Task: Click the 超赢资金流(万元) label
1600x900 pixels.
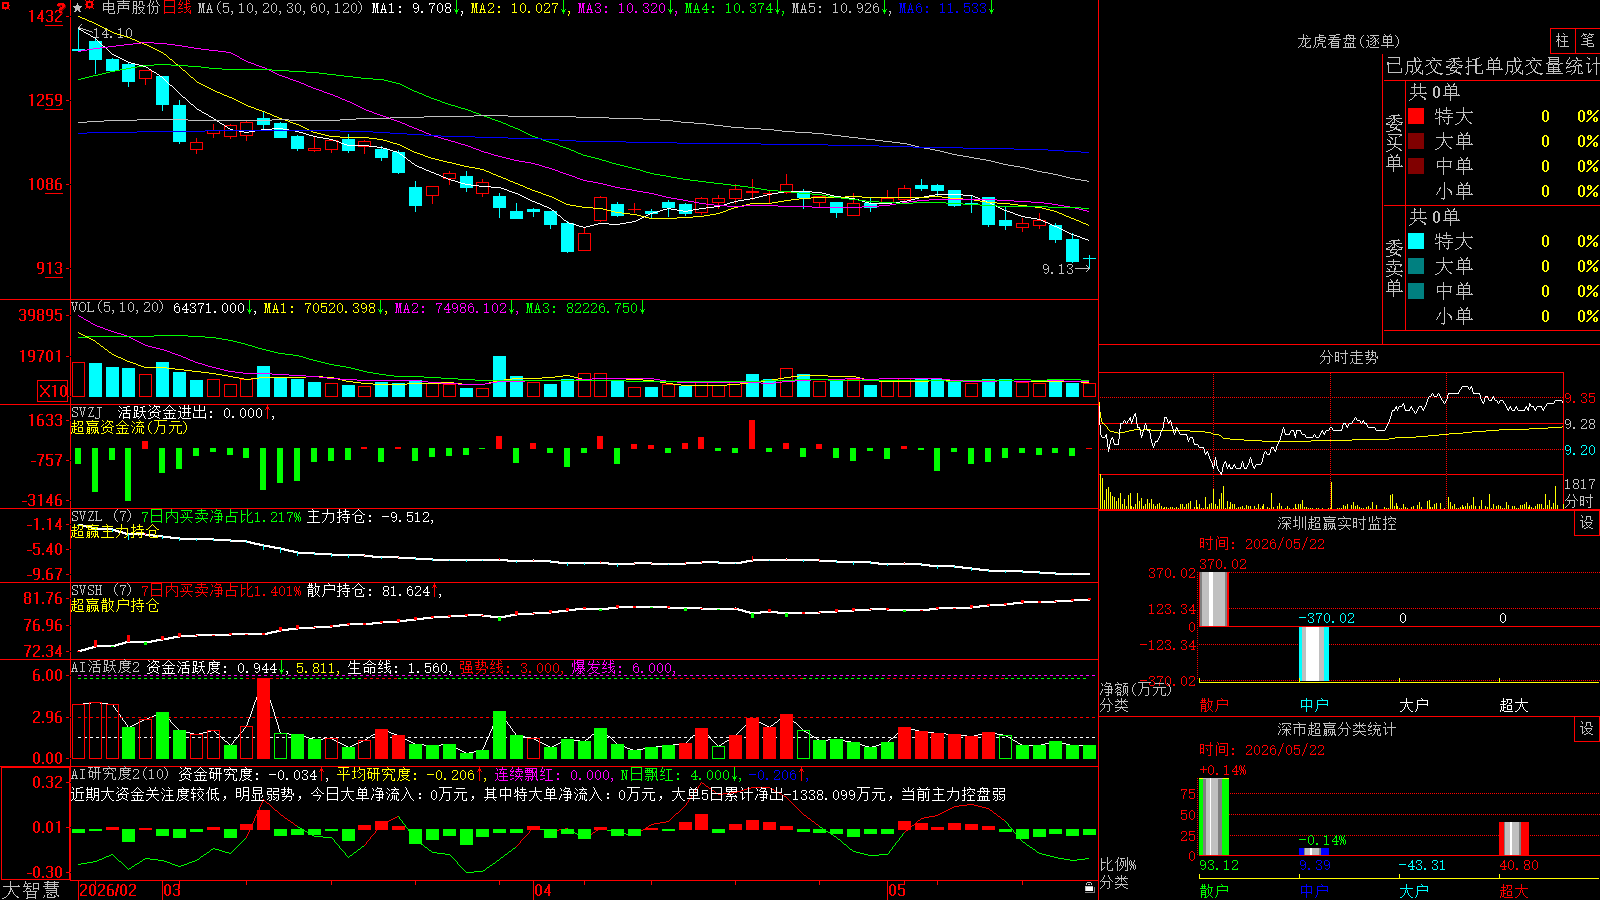Action: (129, 427)
